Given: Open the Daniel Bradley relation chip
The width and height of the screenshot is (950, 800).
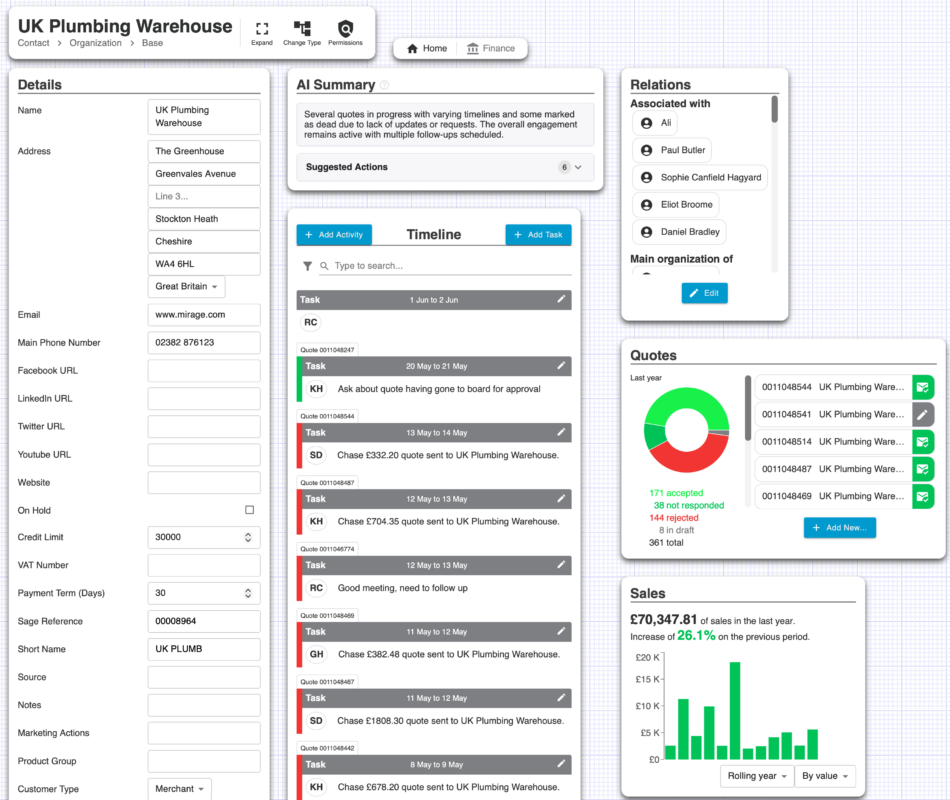Looking at the screenshot, I should (679, 232).
